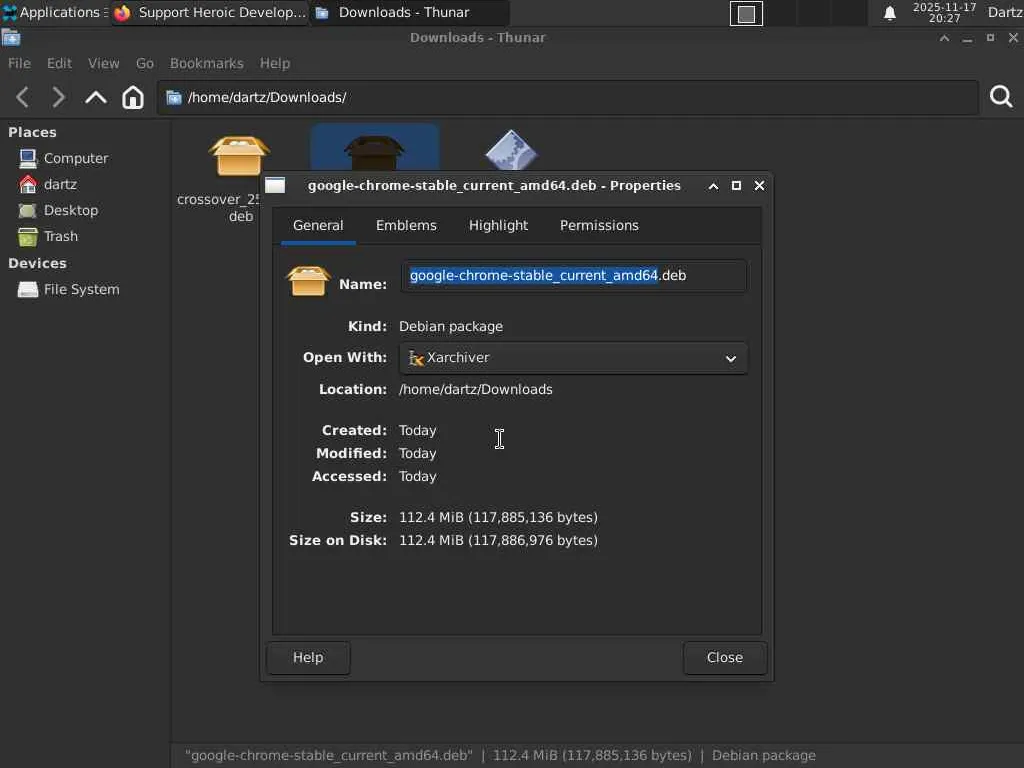1024x768 pixels.
Task: Click the Location path /home/dartz/Downloads
Action: (x=475, y=389)
